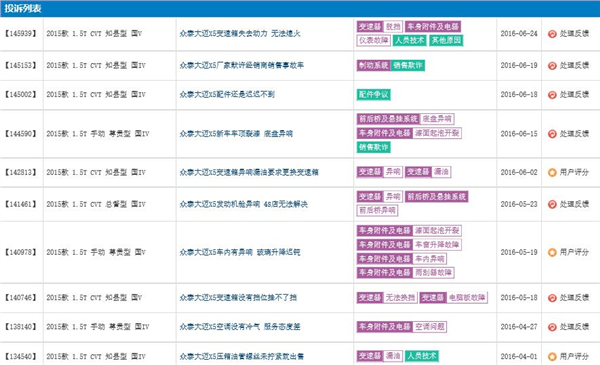Select the green 配件争议 tag
600x365 pixels.
[374, 95]
